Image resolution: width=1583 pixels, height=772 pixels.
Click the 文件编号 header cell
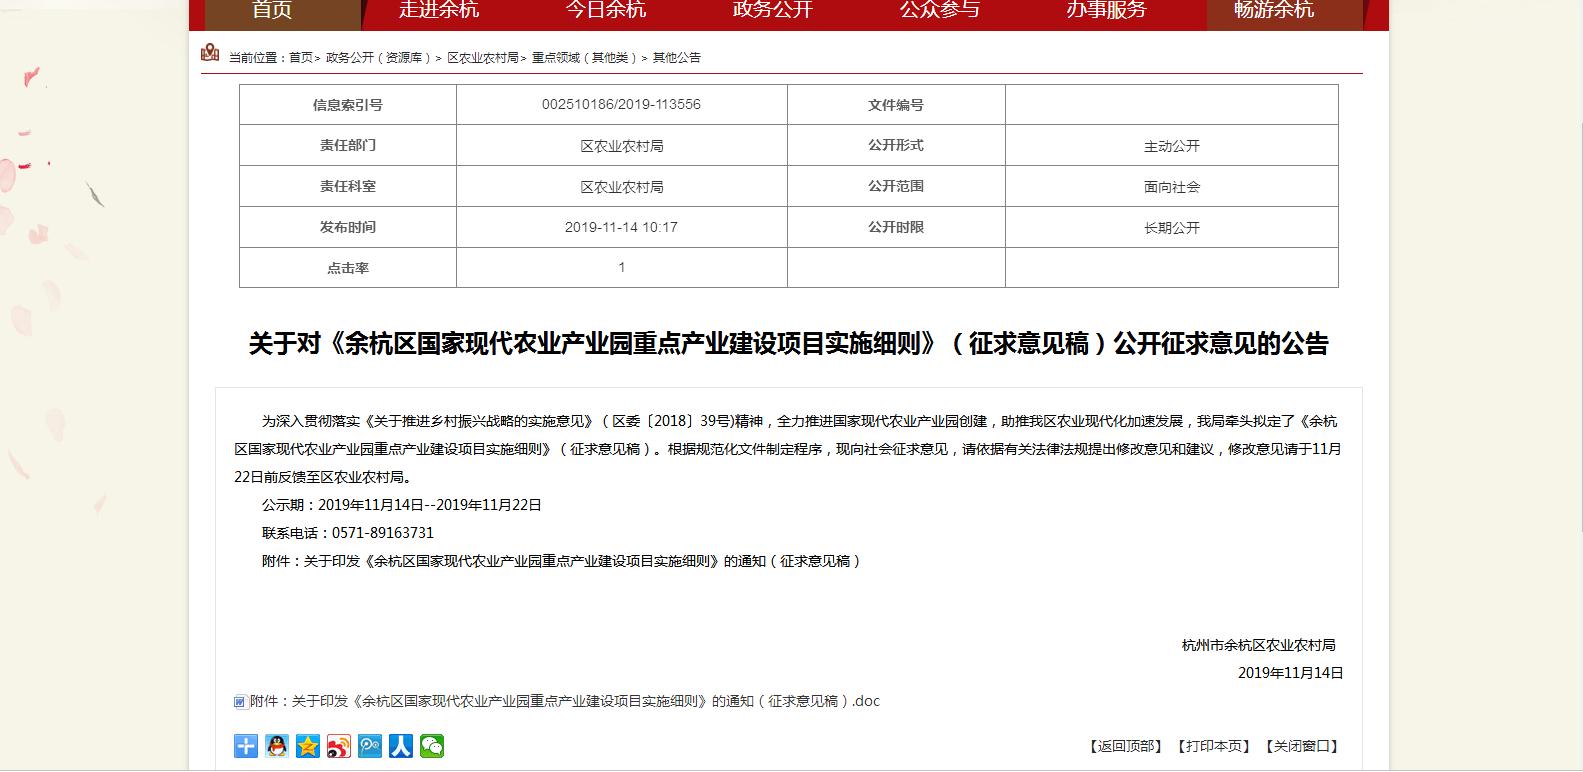[x=896, y=105]
